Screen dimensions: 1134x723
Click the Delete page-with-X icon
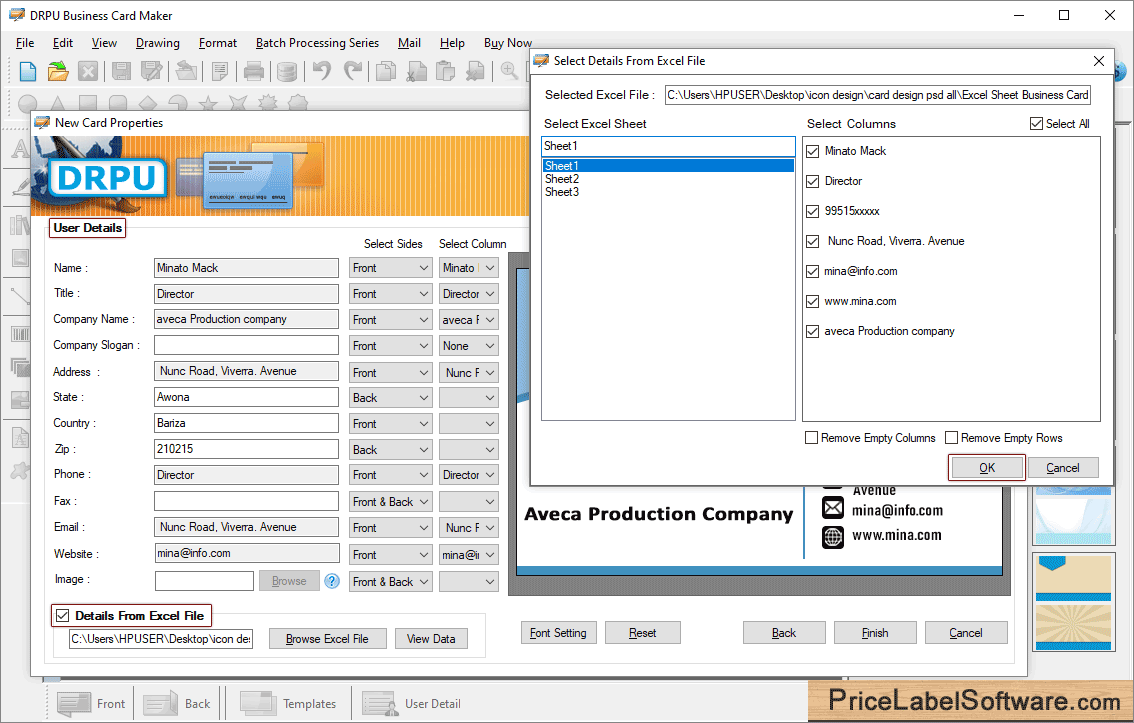(475, 71)
